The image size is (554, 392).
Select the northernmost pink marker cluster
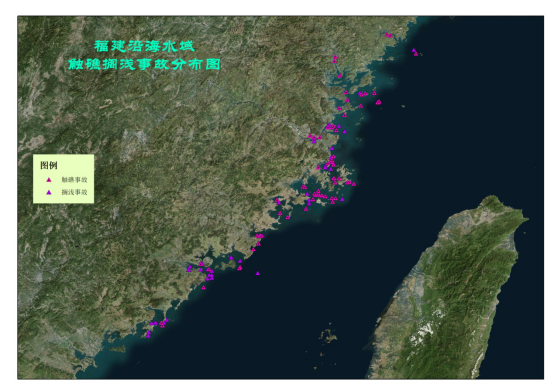tap(388, 35)
